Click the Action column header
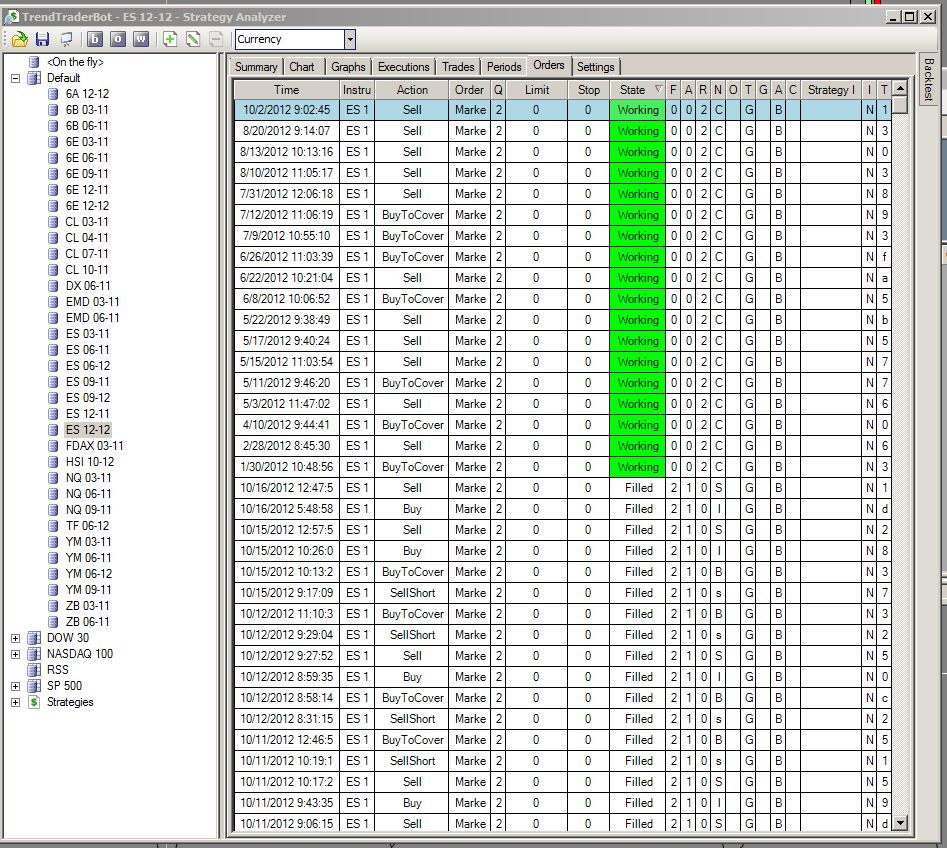947x848 pixels. point(412,89)
